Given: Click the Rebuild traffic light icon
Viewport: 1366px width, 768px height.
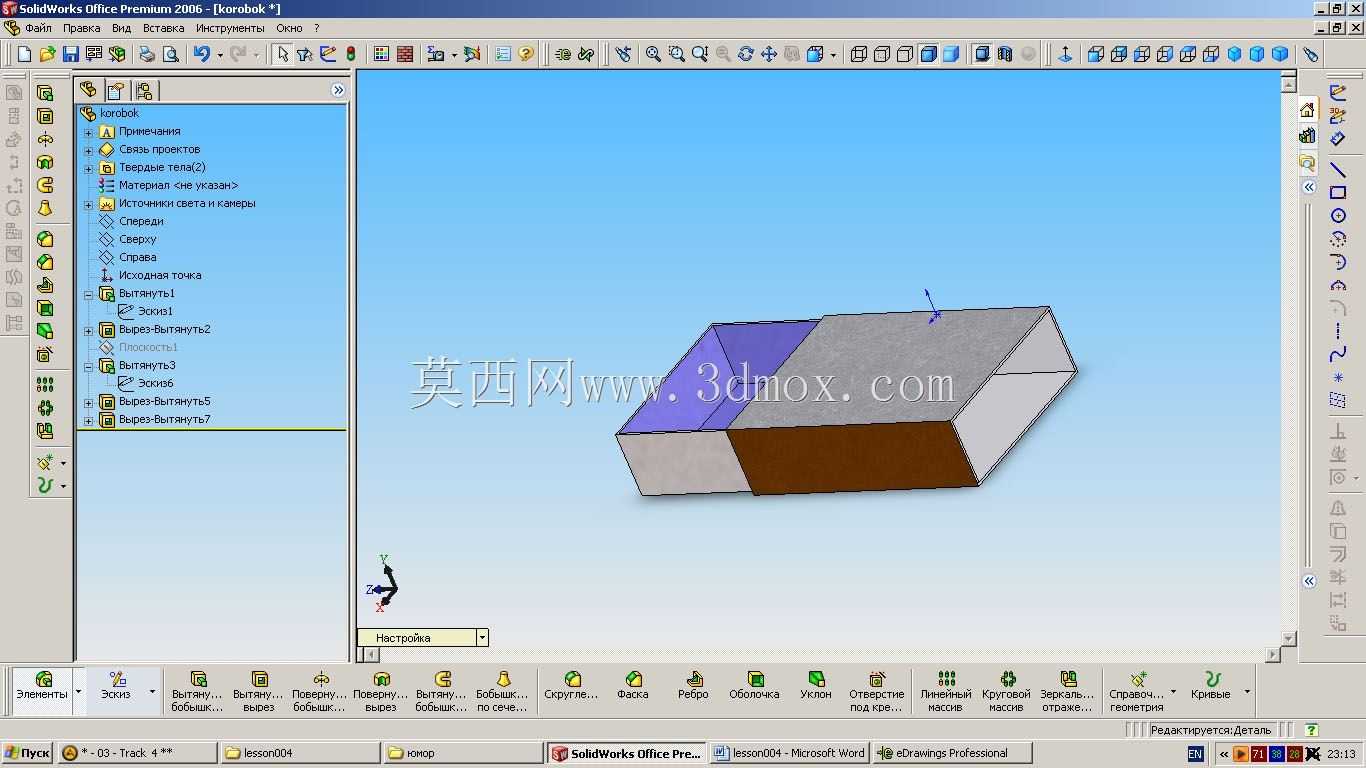Looking at the screenshot, I should coord(351,54).
